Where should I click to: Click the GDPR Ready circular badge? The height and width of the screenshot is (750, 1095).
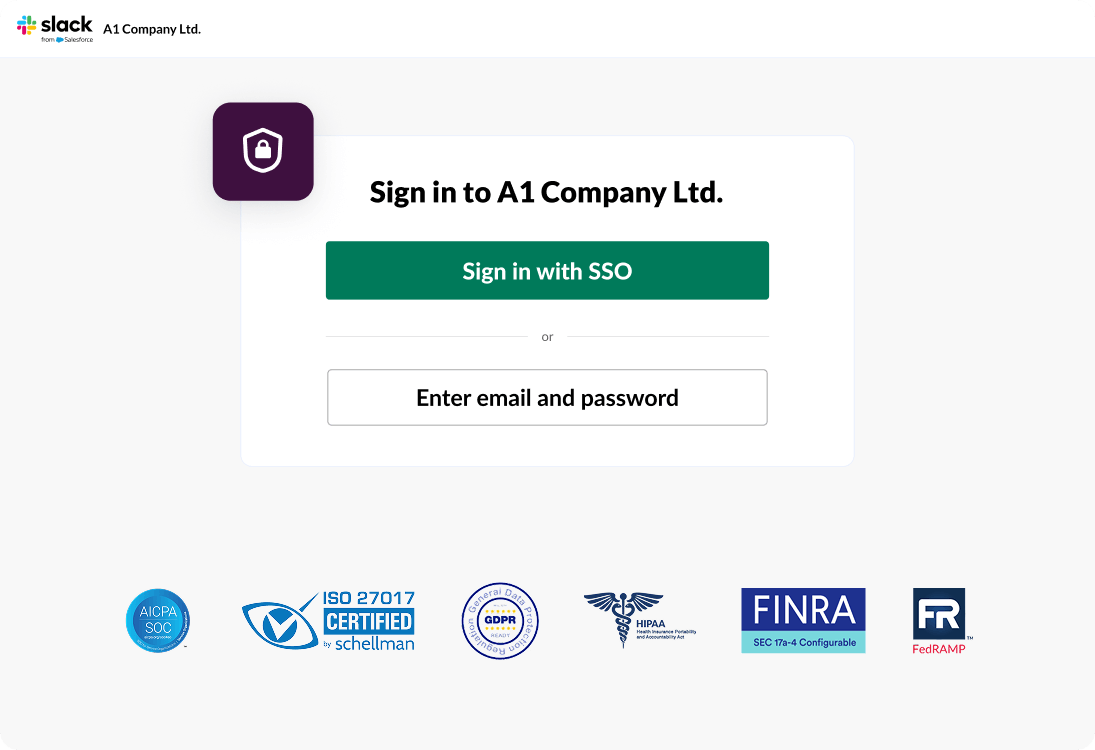tap(500, 620)
